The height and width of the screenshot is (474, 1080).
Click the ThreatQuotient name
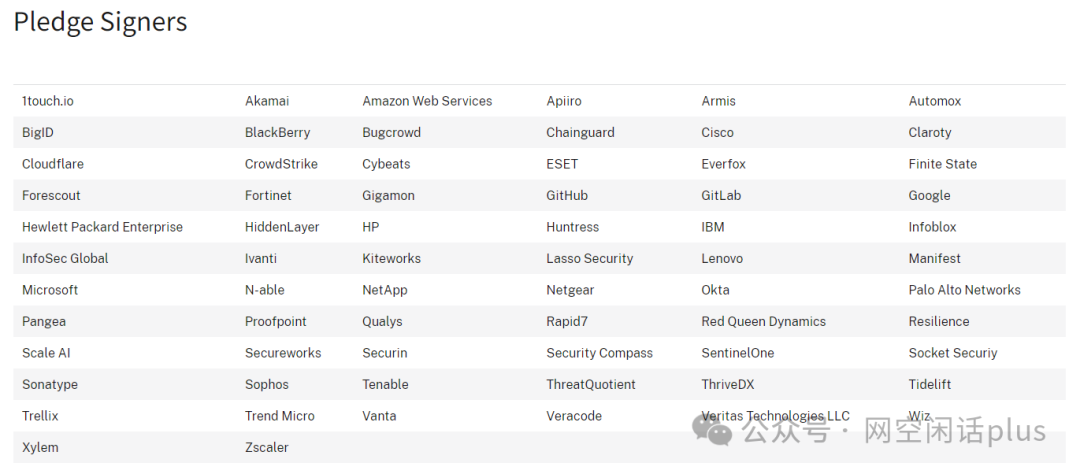coord(591,384)
